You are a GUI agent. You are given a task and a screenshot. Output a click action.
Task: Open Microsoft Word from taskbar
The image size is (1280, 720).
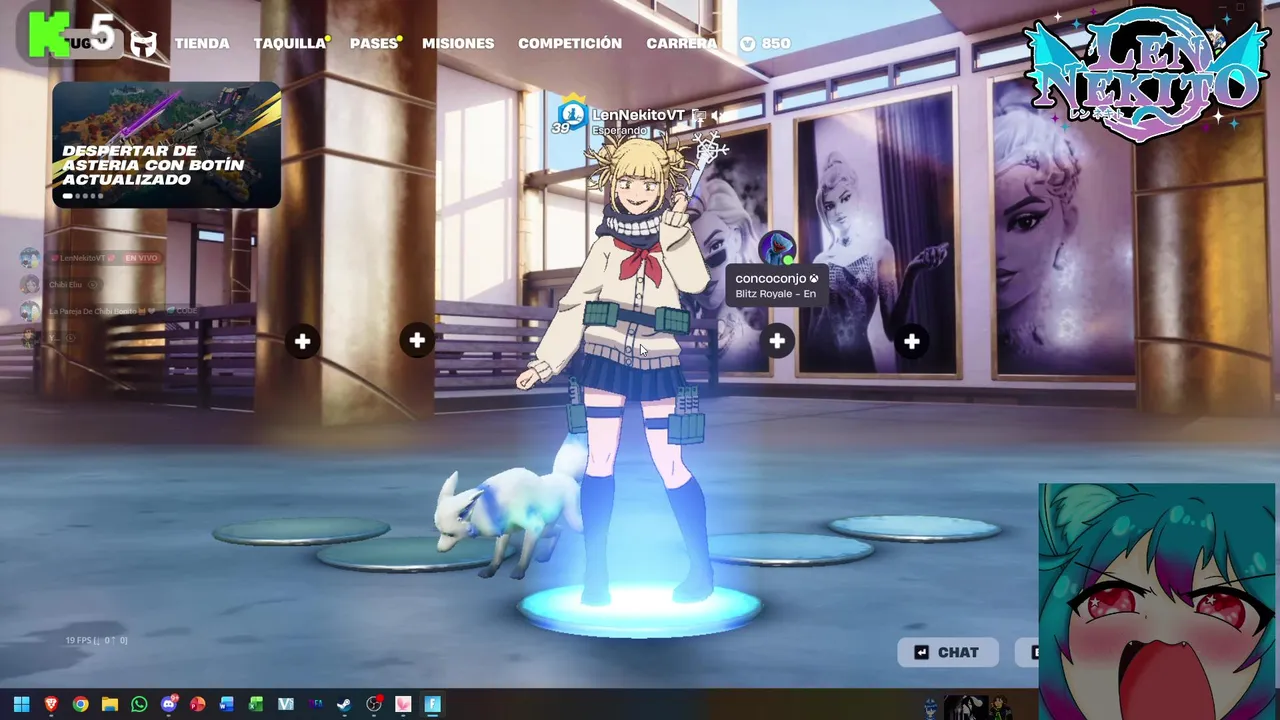(x=227, y=704)
